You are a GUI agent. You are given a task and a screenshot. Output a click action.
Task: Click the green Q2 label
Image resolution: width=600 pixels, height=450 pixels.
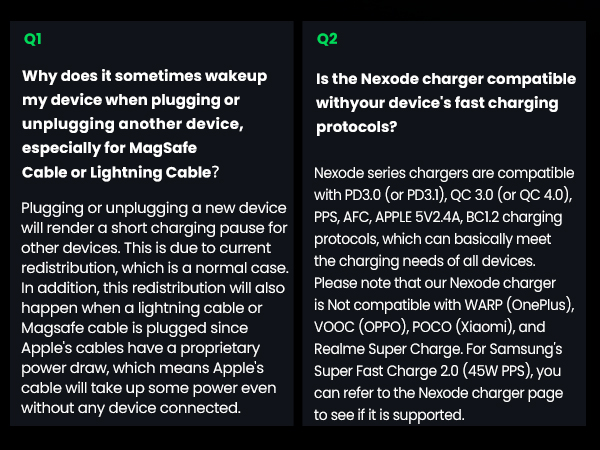327,39
